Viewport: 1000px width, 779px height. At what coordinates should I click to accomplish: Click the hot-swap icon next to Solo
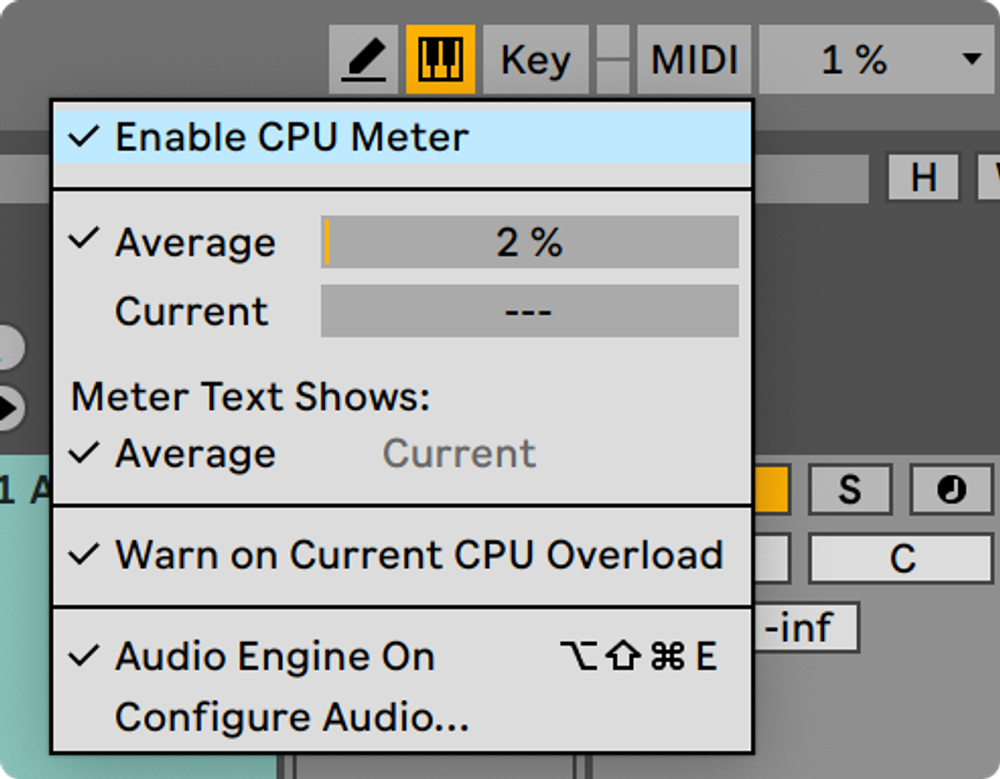pyautogui.click(x=949, y=489)
